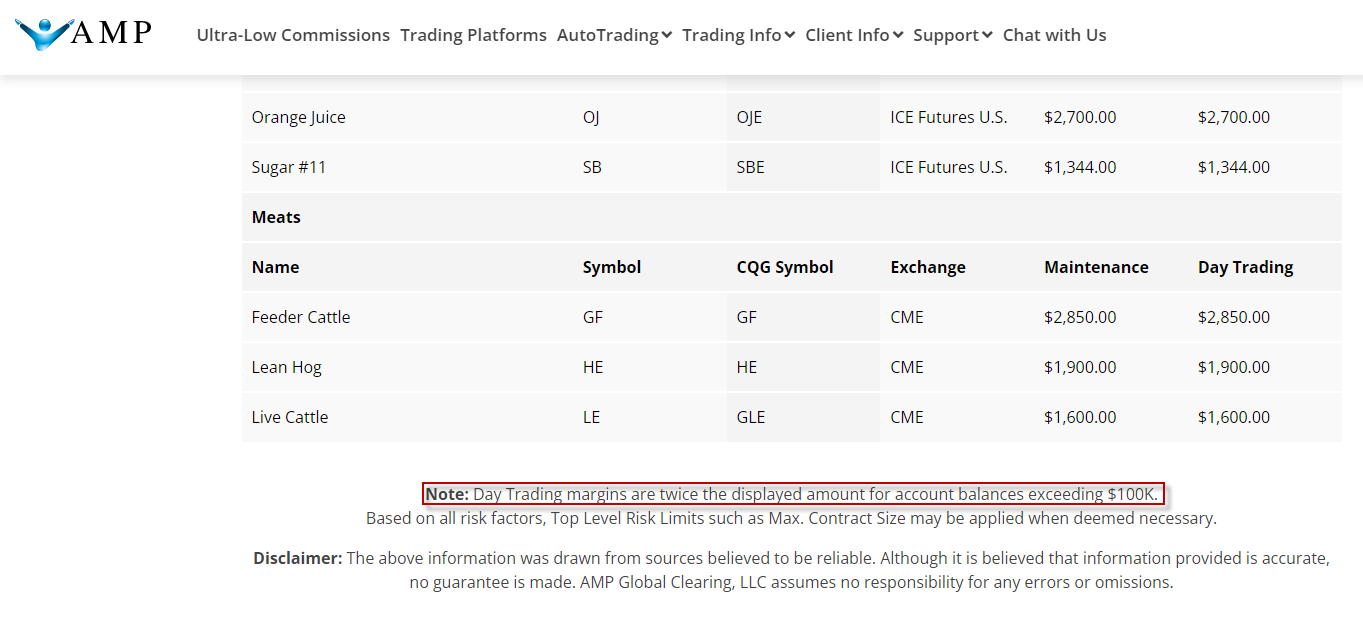This screenshot has width=1363, height=623.
Task: Click the Maintenance column header
Action: point(1096,267)
